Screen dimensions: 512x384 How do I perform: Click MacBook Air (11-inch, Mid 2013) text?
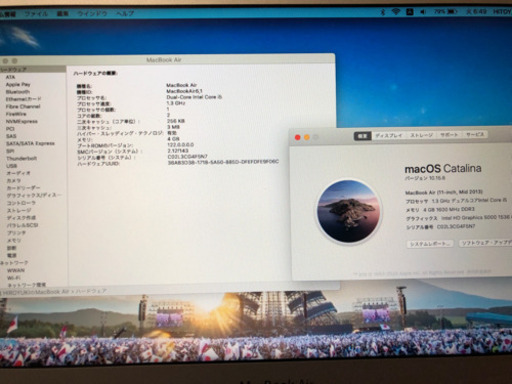444,192
